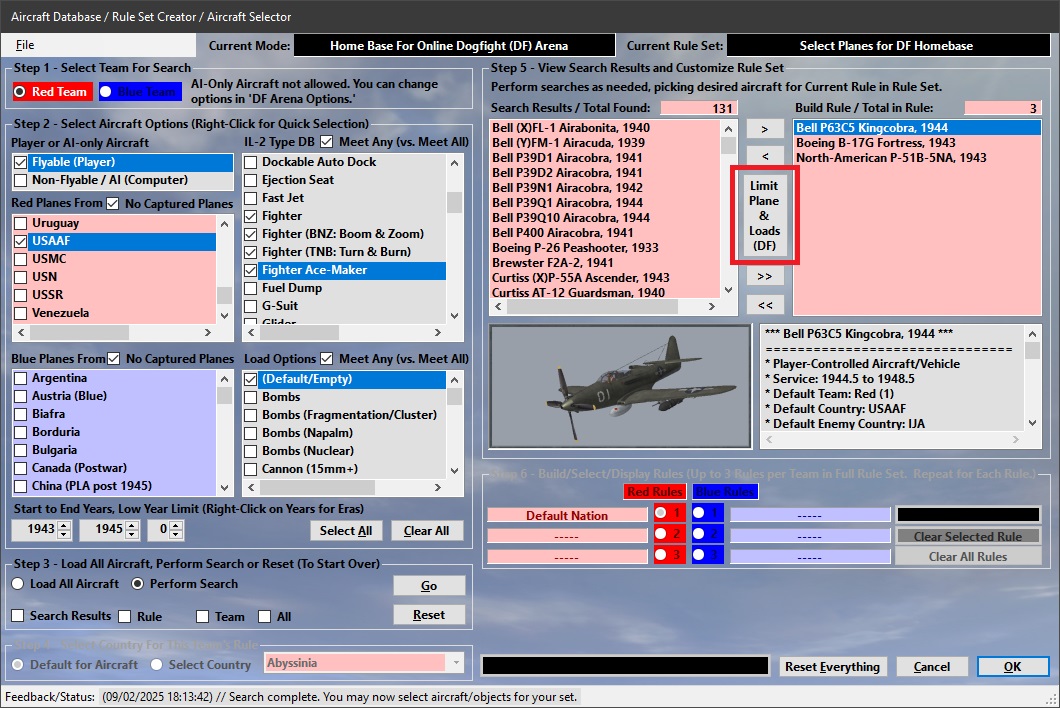The width and height of the screenshot is (1060, 708).
Task: Confirm with the OK button
Action: (1013, 667)
